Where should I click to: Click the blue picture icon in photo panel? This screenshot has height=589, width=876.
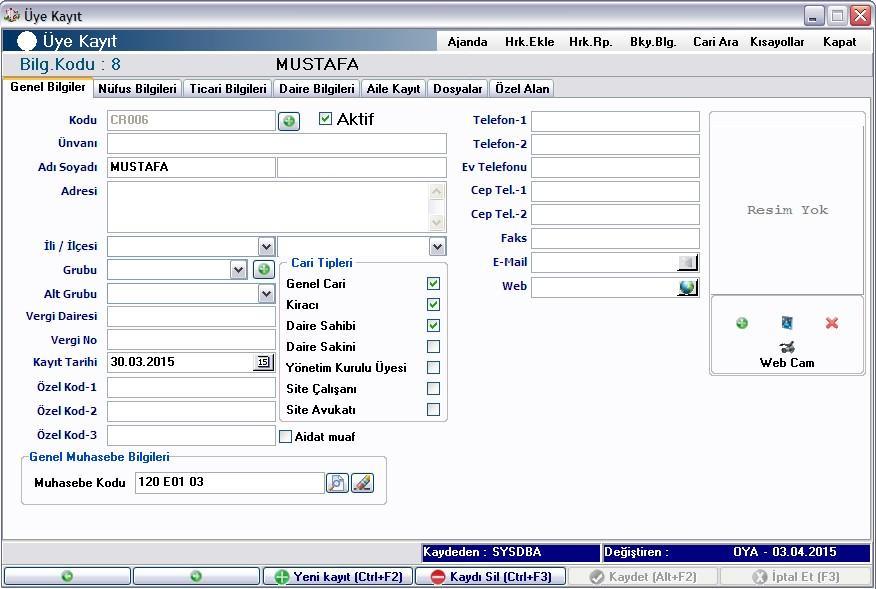pos(787,322)
